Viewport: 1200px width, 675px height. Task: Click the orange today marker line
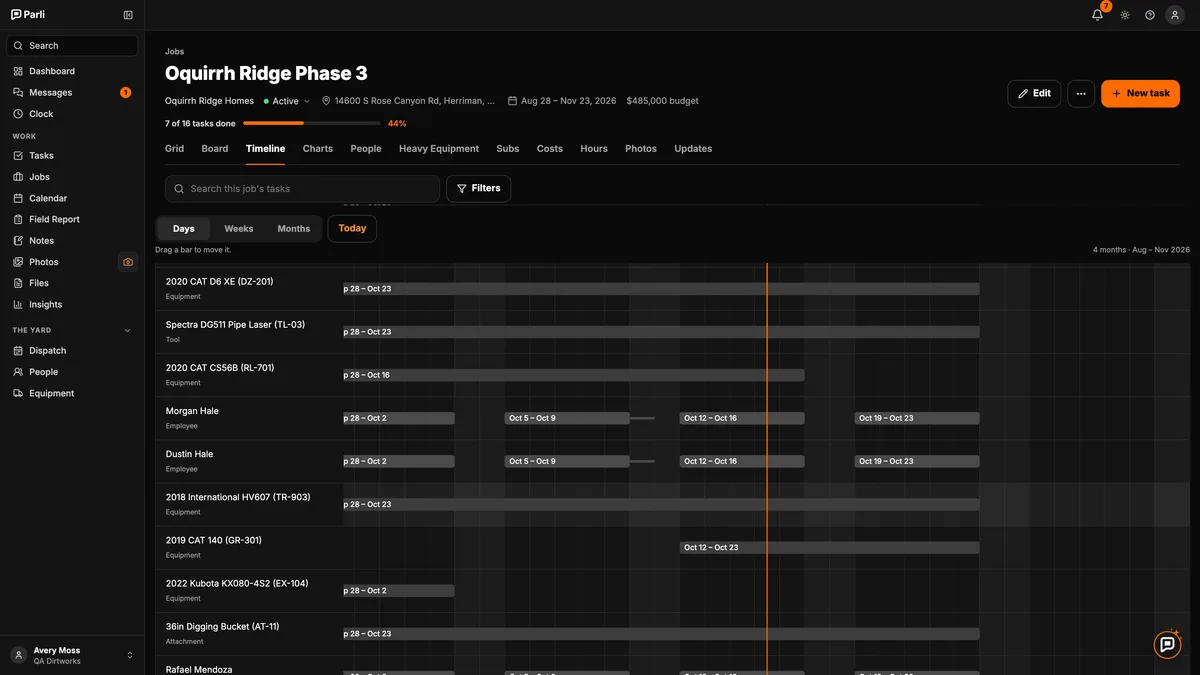pyautogui.click(x=767, y=469)
